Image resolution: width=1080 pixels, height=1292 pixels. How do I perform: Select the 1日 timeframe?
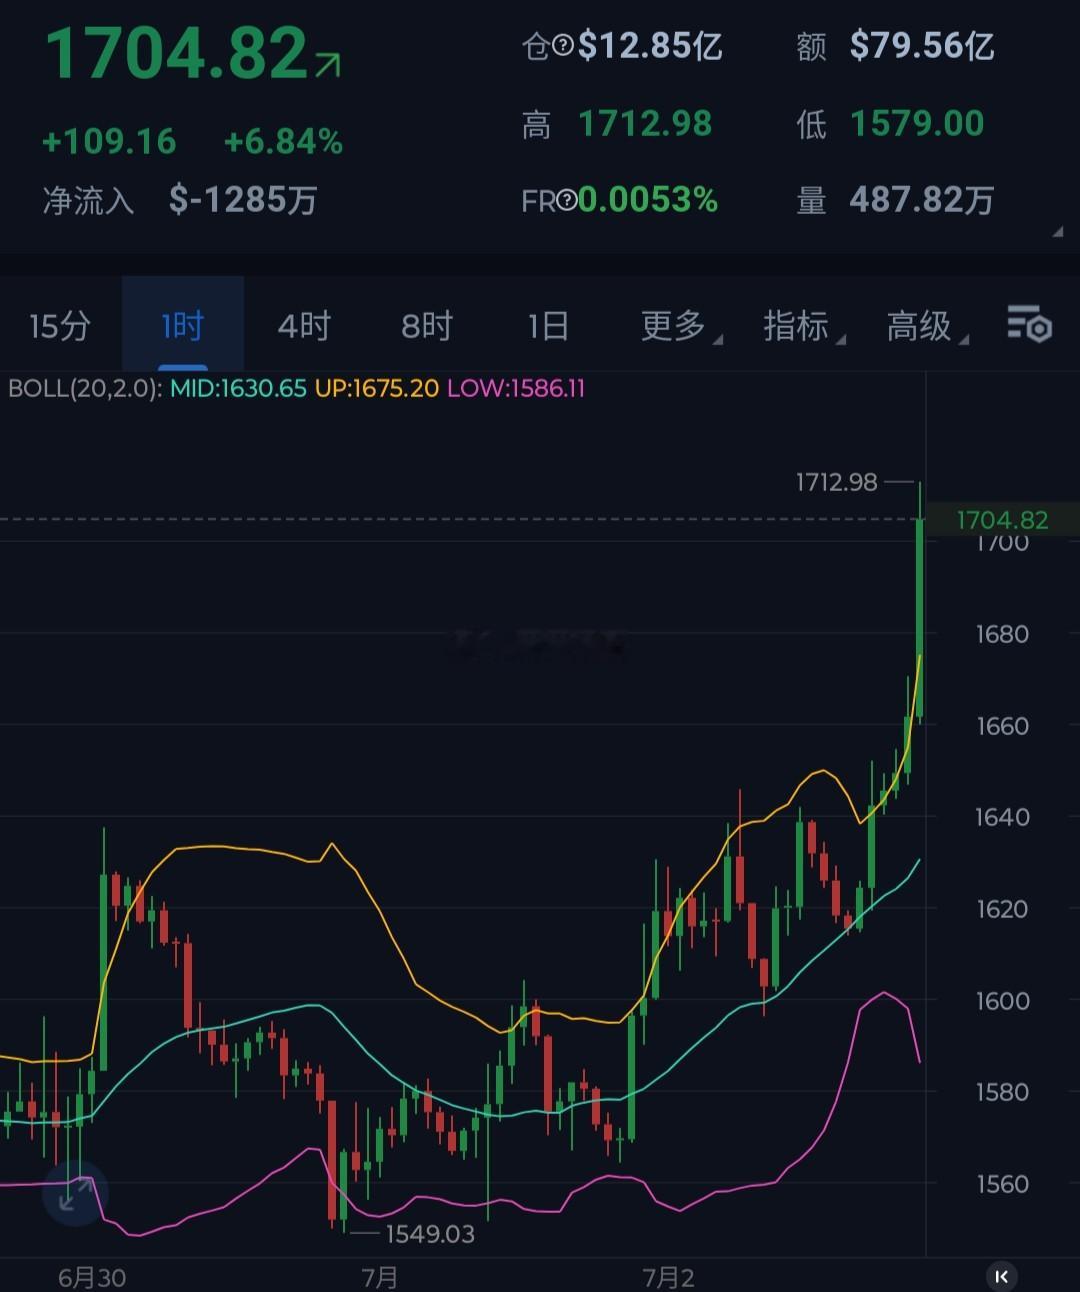point(549,326)
